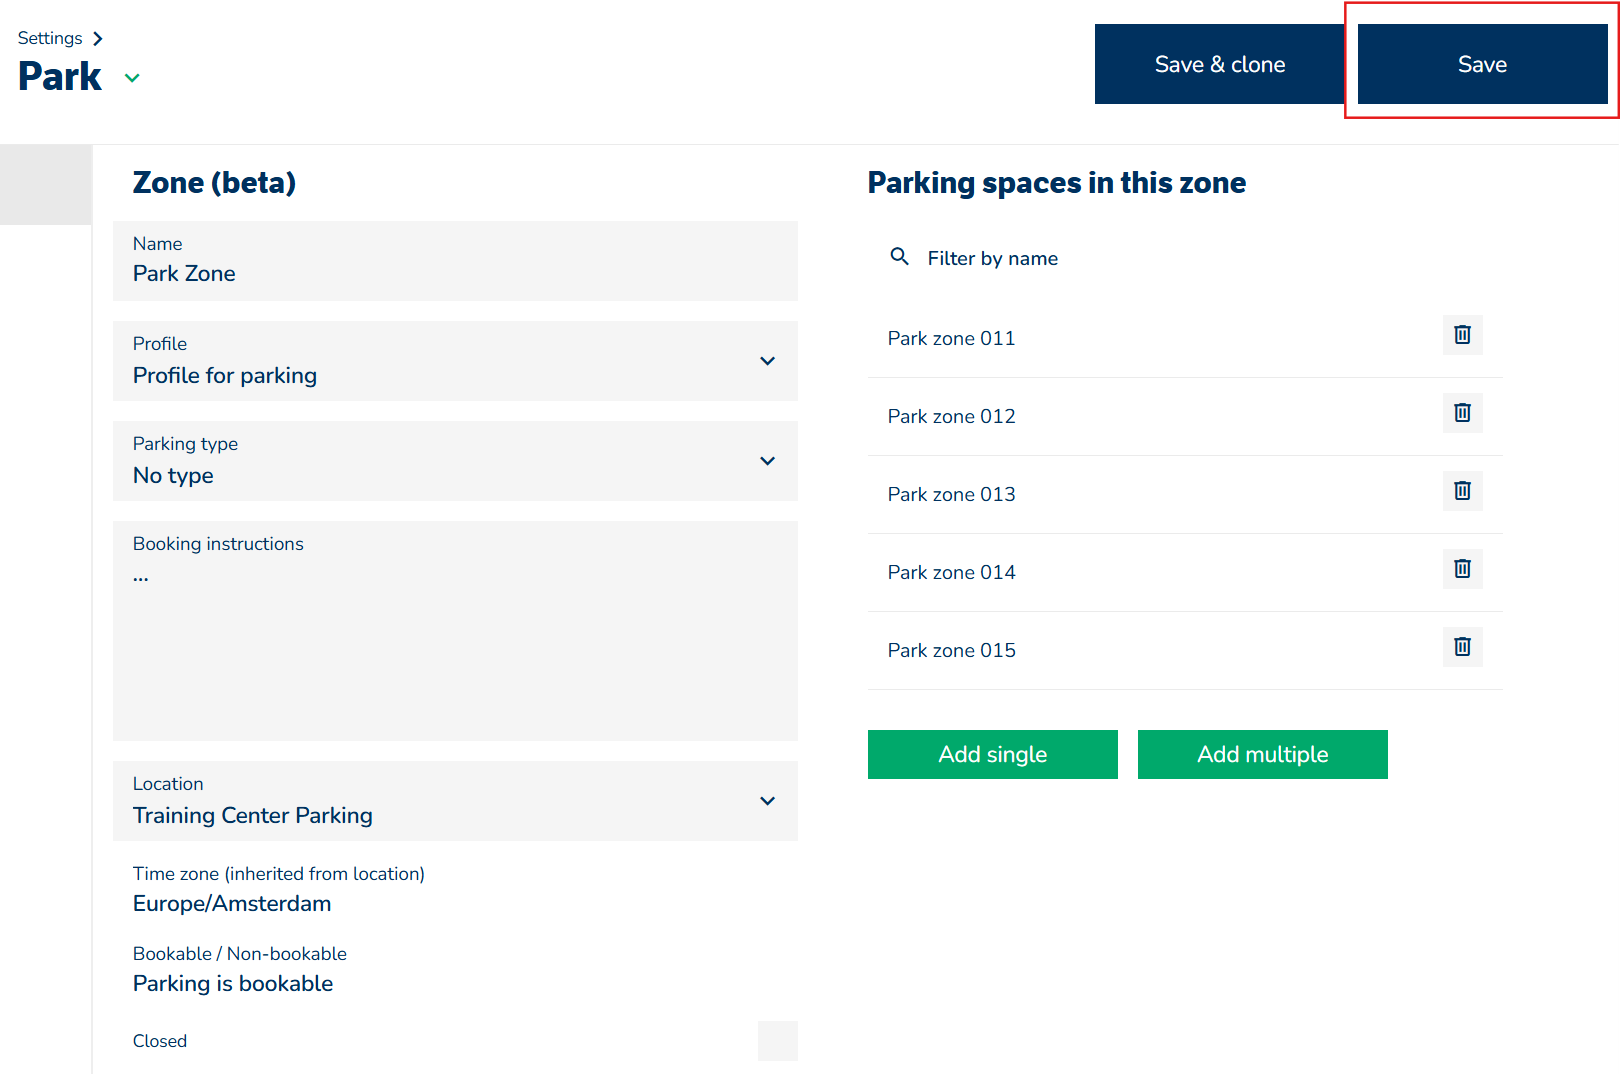
Task: Remove Park zone 015 via trash icon
Action: (x=1462, y=647)
